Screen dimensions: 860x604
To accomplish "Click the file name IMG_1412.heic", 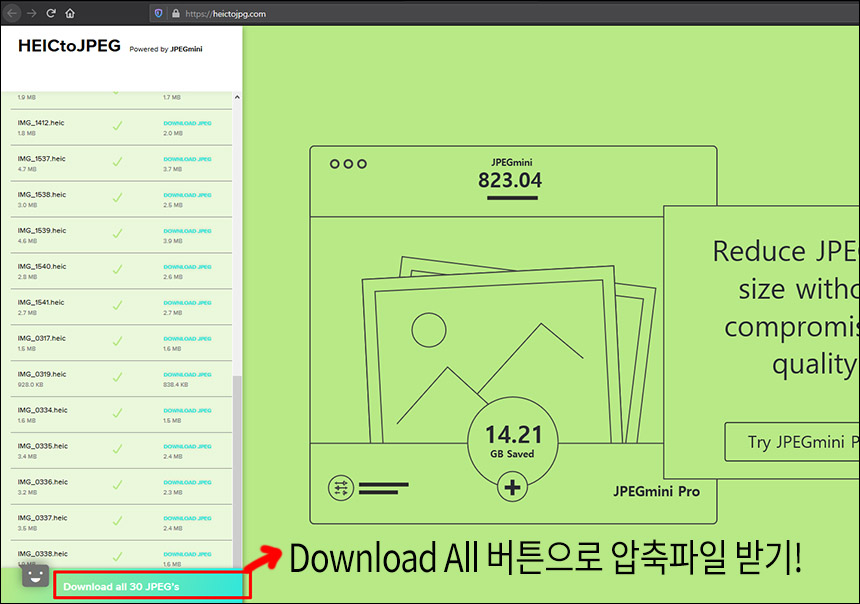I will tap(41, 123).
